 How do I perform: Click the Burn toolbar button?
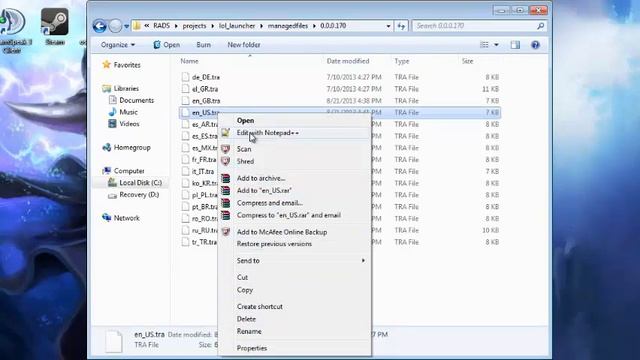coord(203,45)
